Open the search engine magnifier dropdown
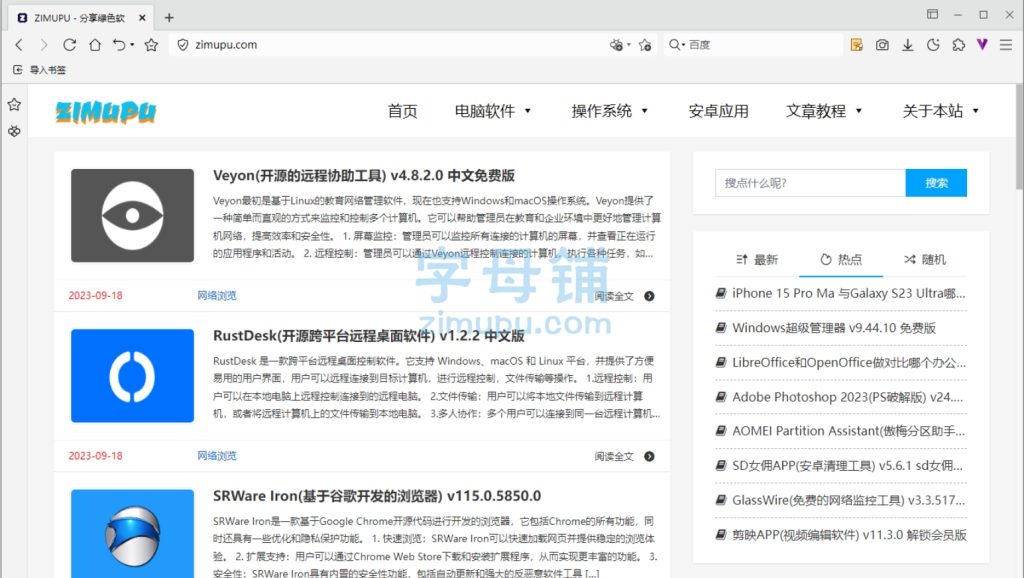1024x578 pixels. pos(677,44)
